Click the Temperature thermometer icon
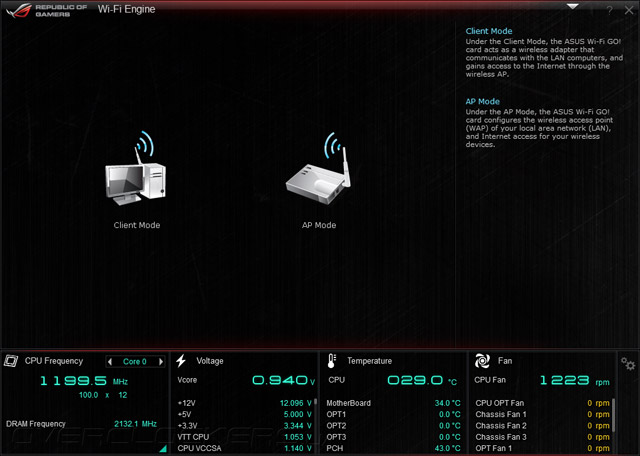The width and height of the screenshot is (640, 456). (331, 361)
